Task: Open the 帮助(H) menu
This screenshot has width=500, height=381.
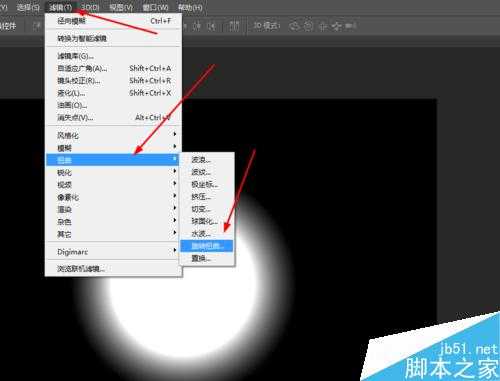Action: (x=190, y=7)
